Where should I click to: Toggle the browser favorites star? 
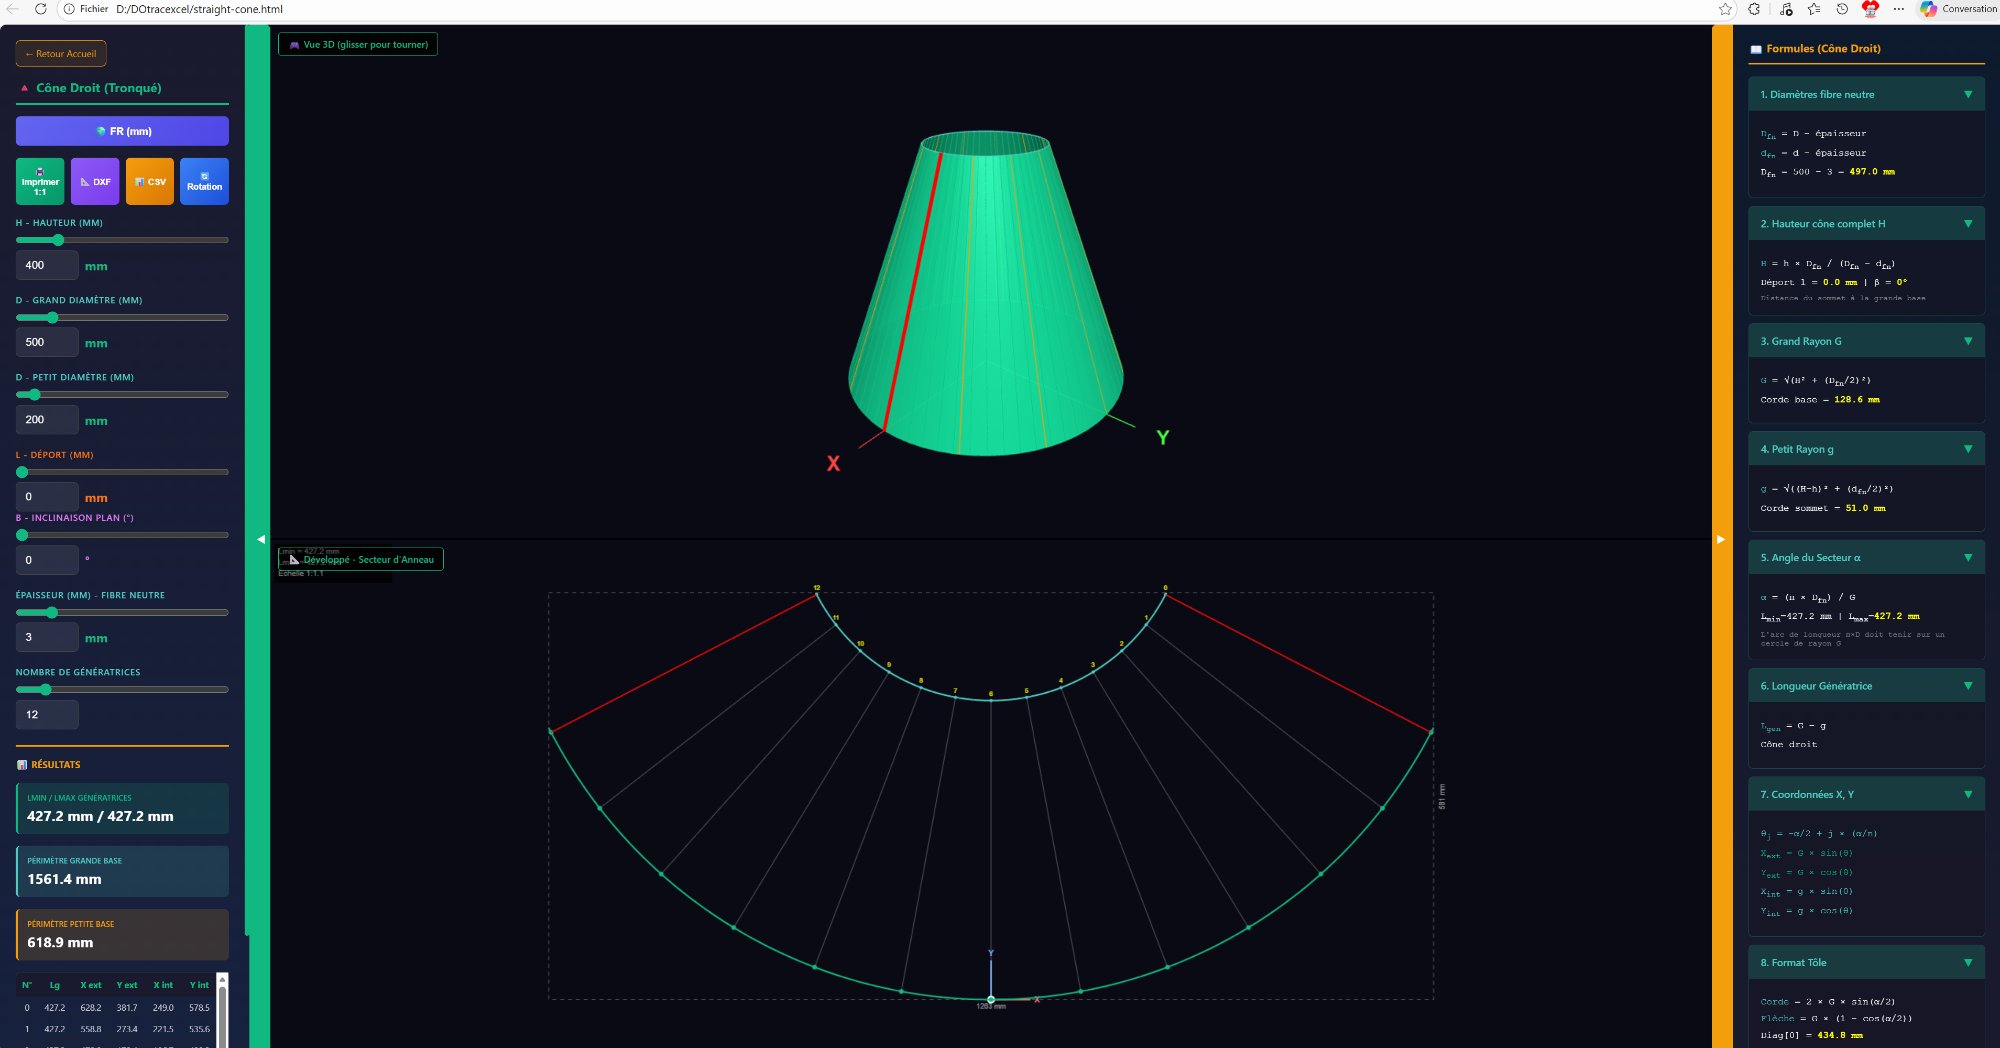(1725, 9)
